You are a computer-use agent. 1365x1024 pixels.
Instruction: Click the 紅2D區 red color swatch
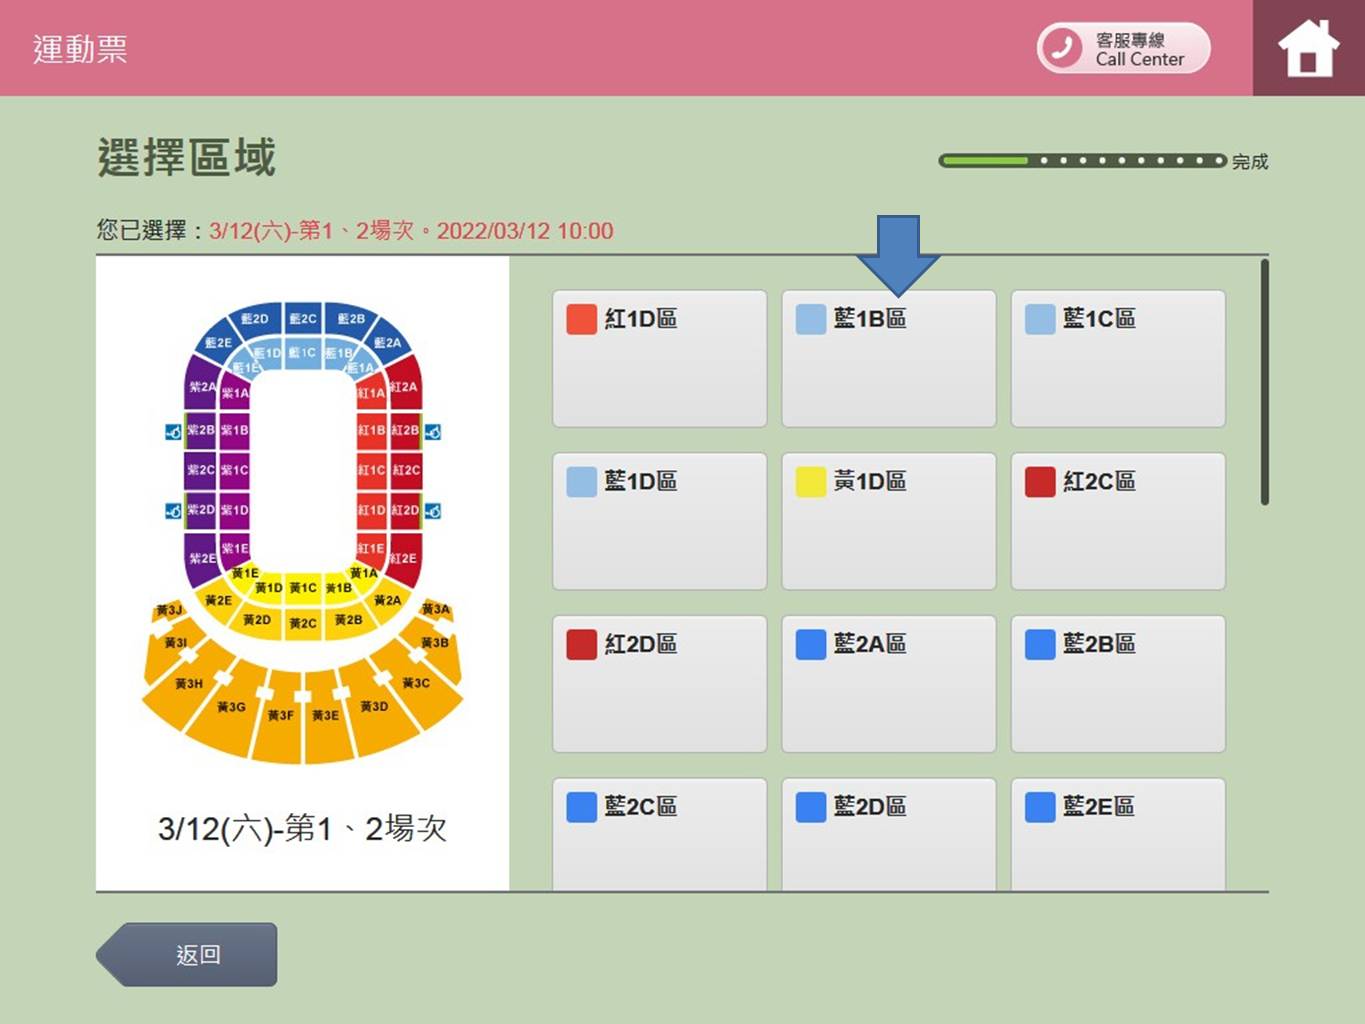point(581,644)
